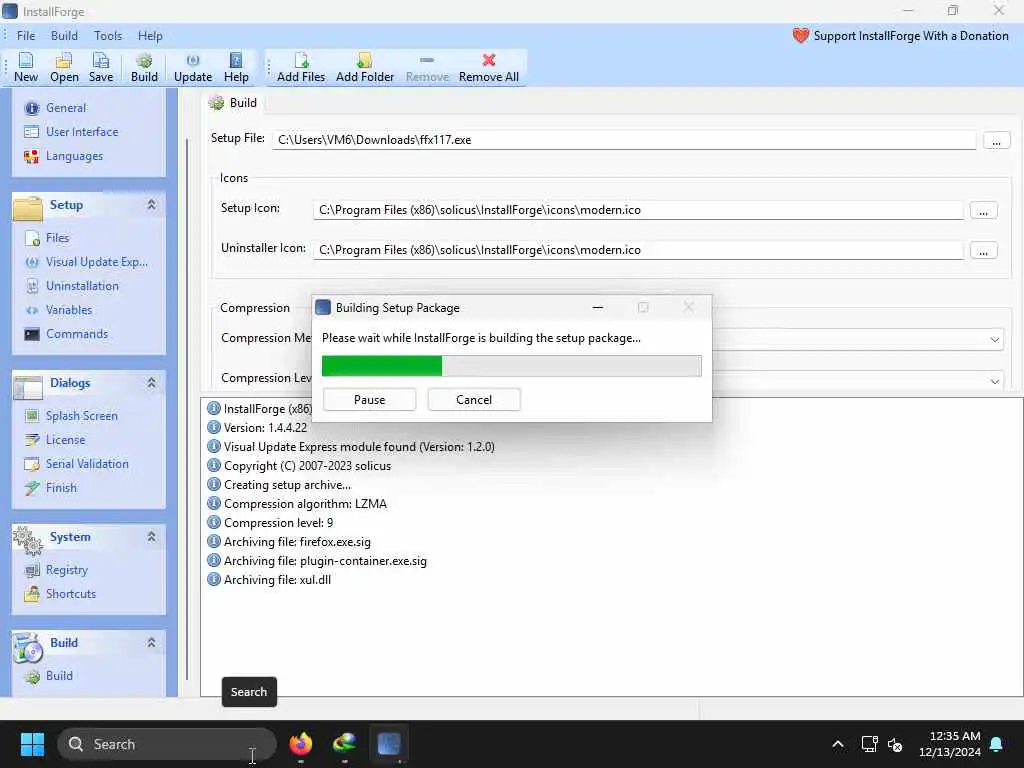Click the Help toolbar icon
Viewport: 1024px width, 768px height.
[236, 67]
